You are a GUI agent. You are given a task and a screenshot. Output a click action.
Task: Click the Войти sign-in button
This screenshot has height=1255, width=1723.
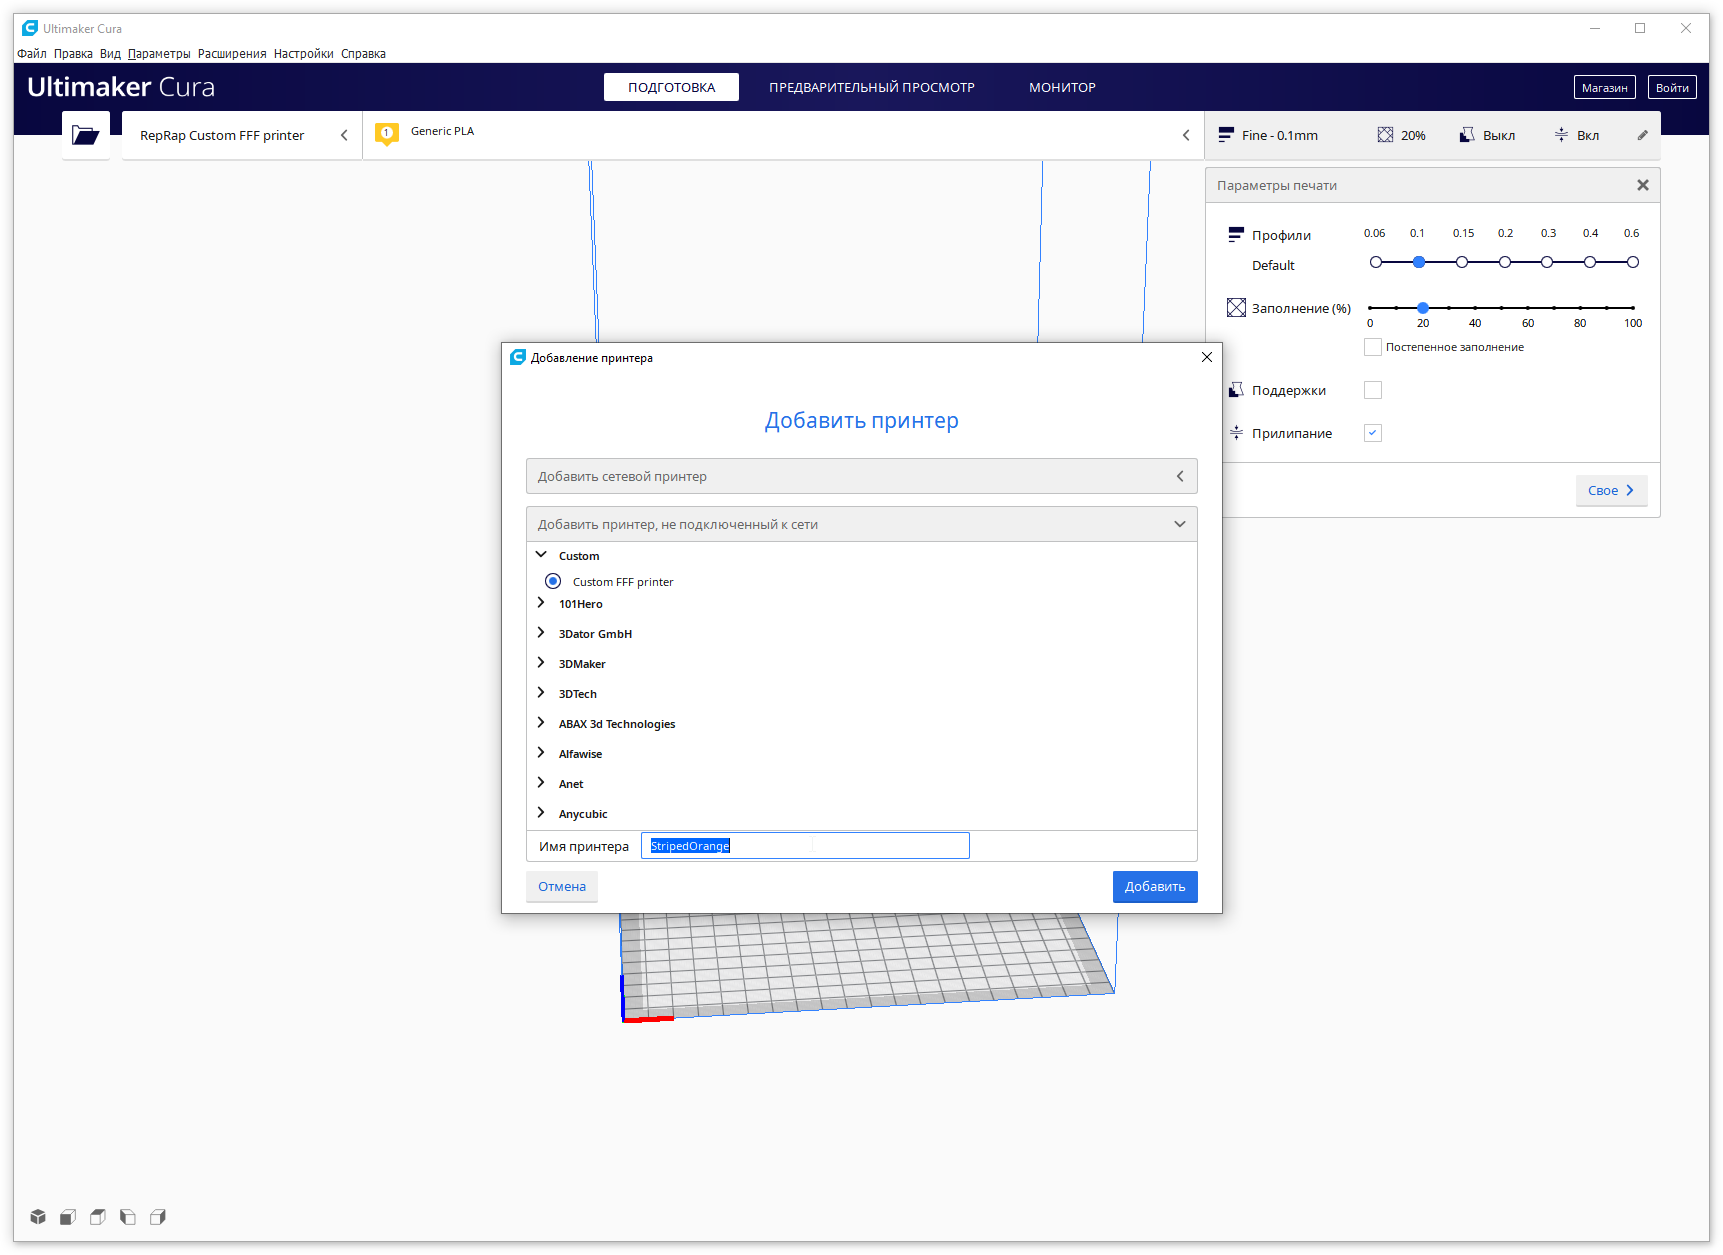pos(1672,88)
